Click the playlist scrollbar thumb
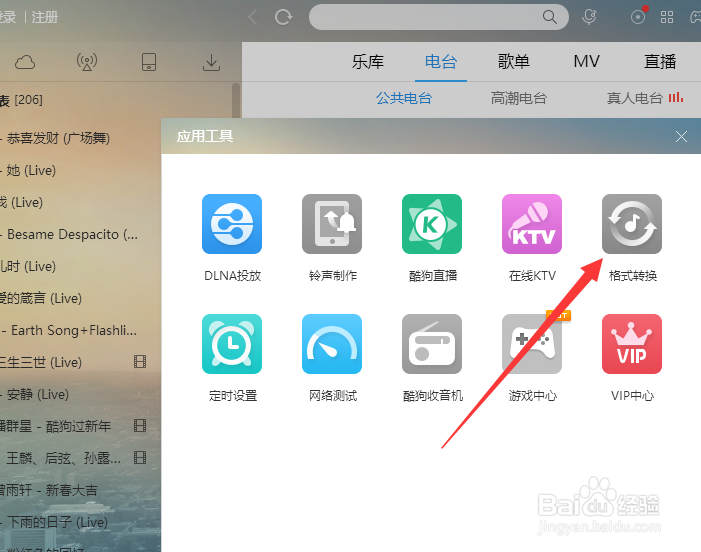701x552 pixels. pos(236,101)
